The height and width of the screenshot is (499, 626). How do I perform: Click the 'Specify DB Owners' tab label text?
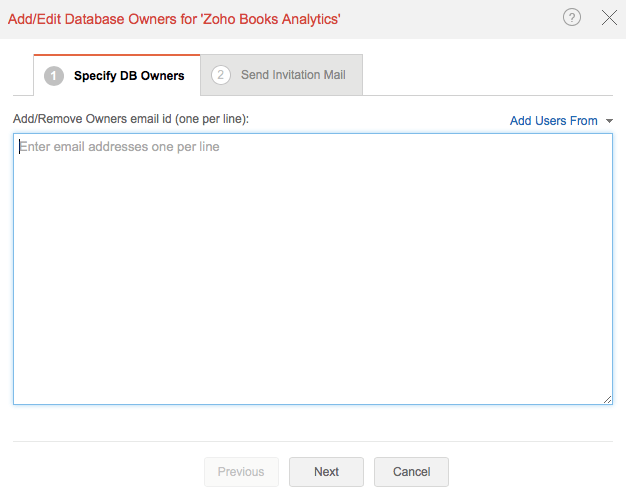[129, 76]
